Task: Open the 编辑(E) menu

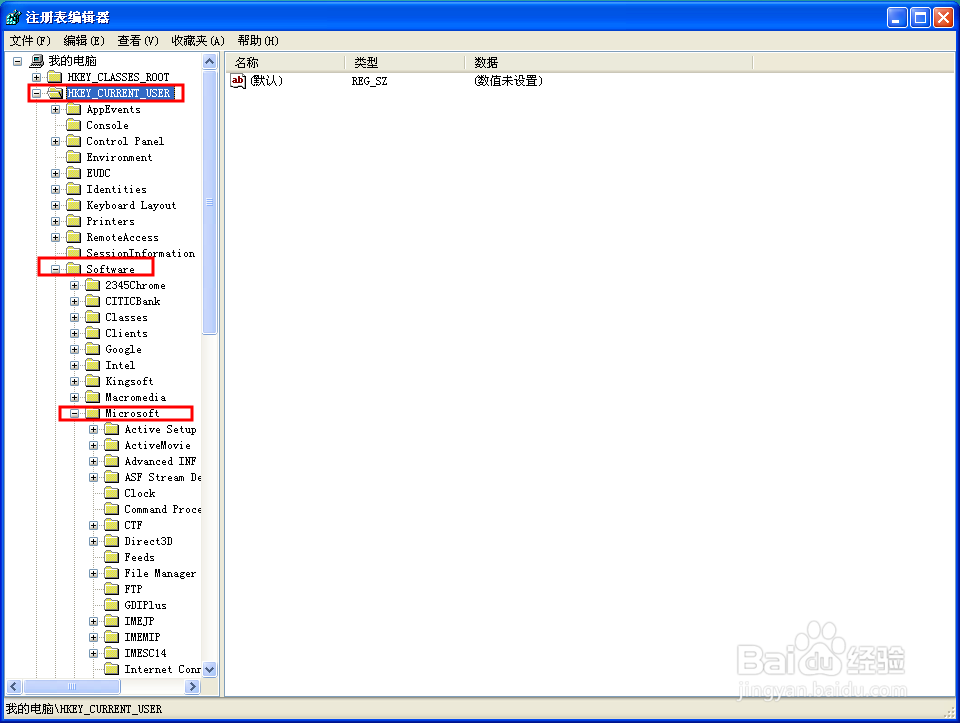Action: (84, 41)
